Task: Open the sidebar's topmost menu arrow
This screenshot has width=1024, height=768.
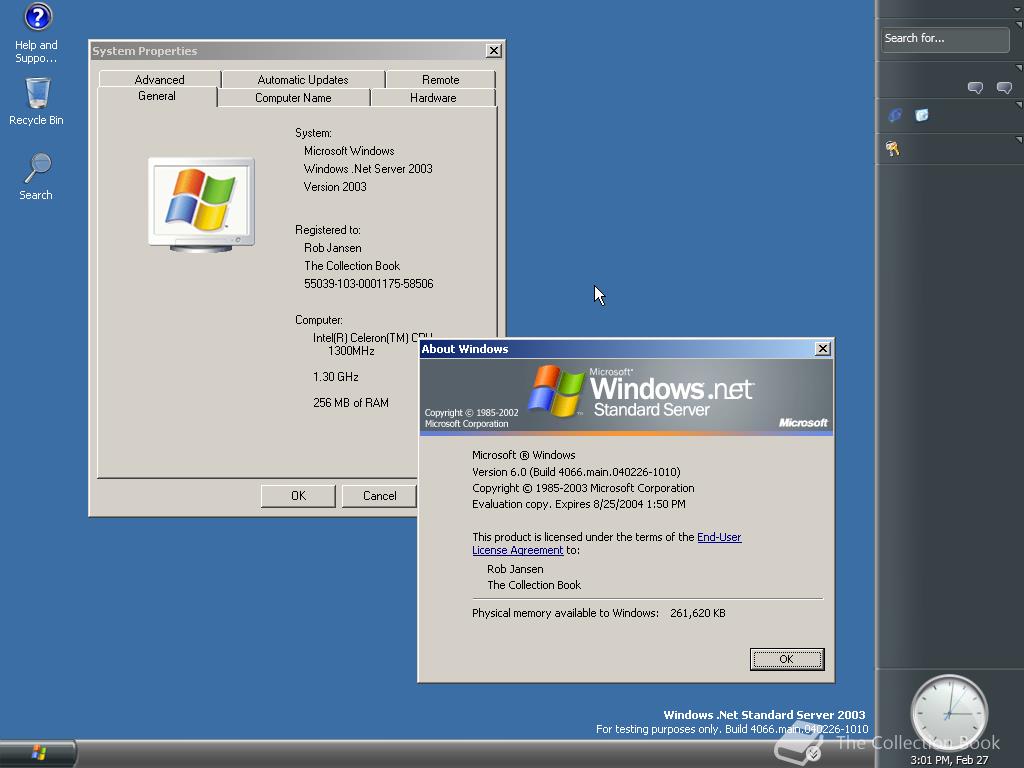Action: pyautogui.click(x=1018, y=9)
